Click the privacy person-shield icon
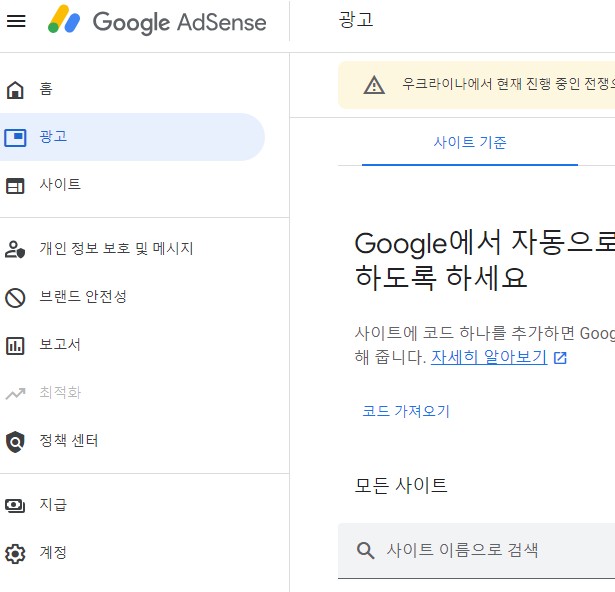 tap(15, 250)
